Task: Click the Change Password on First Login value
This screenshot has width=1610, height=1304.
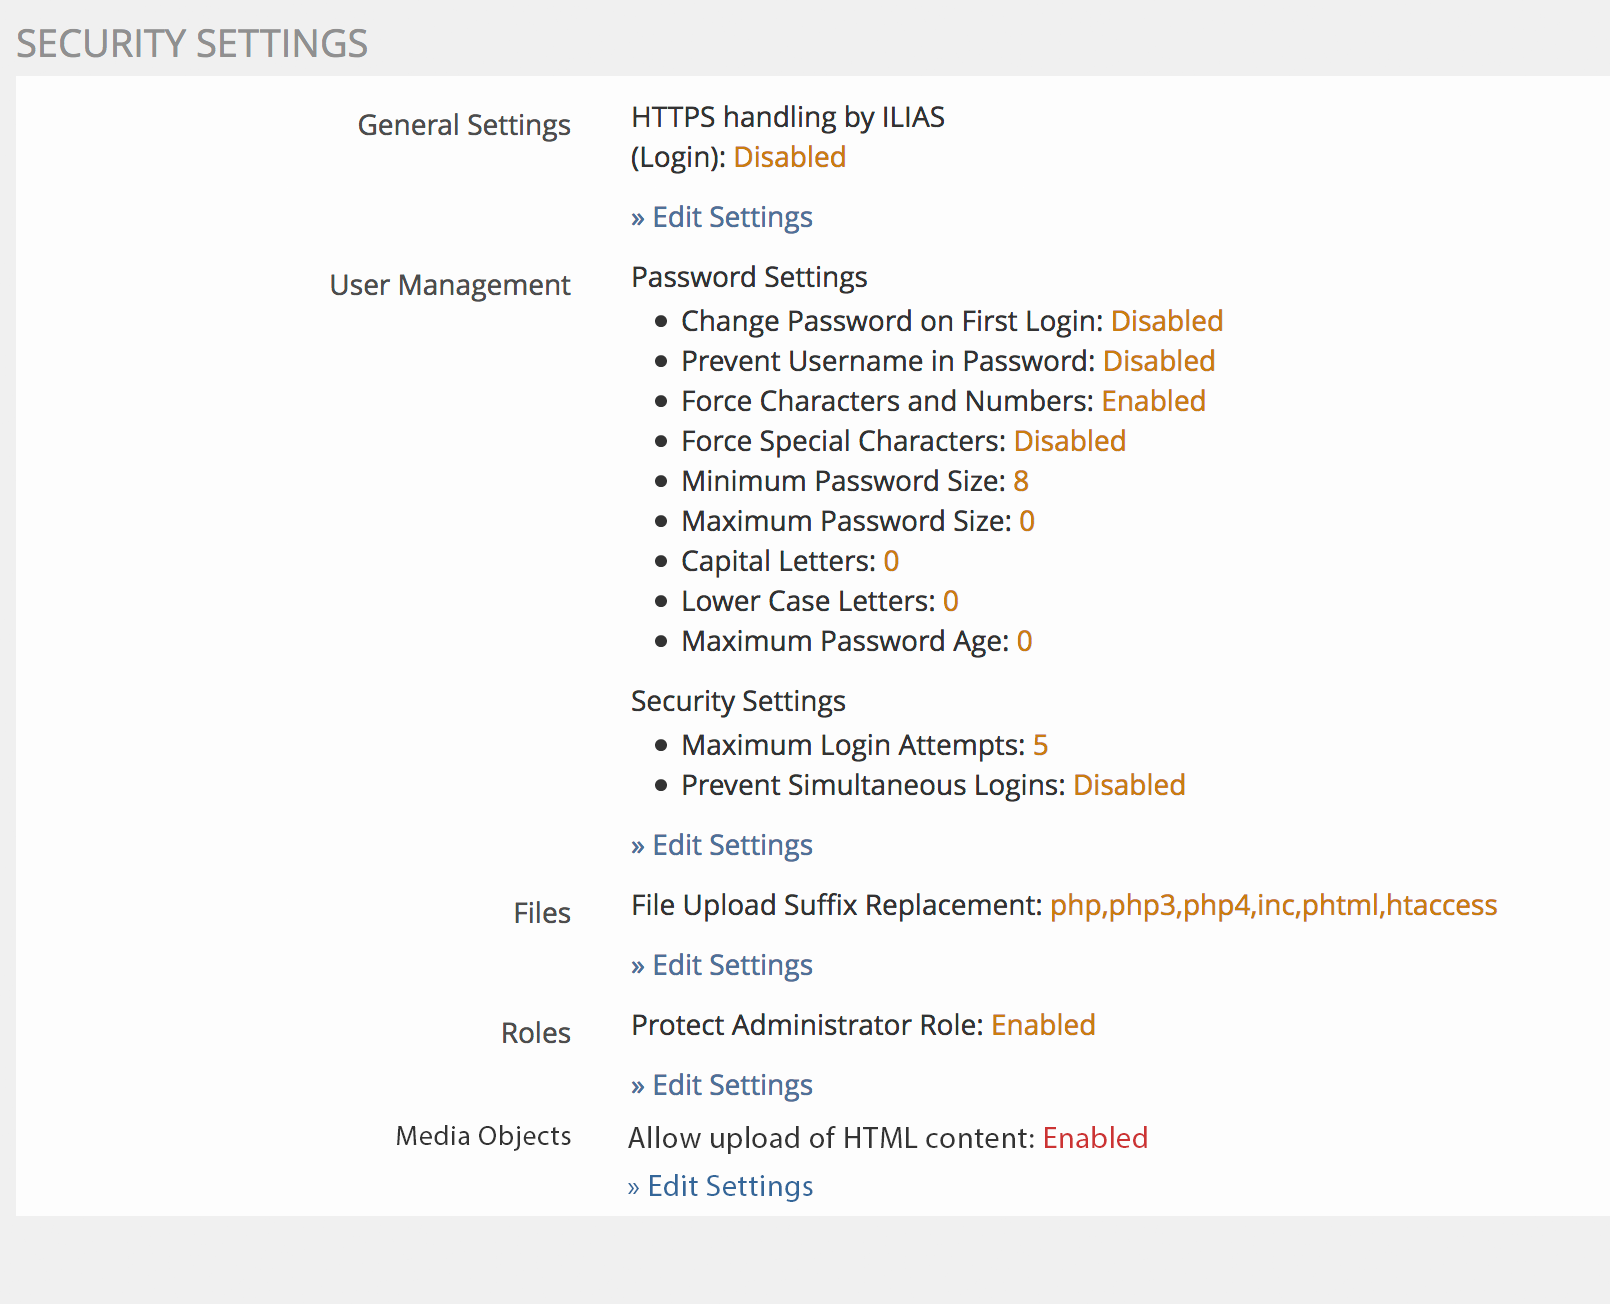Action: [x=1166, y=321]
